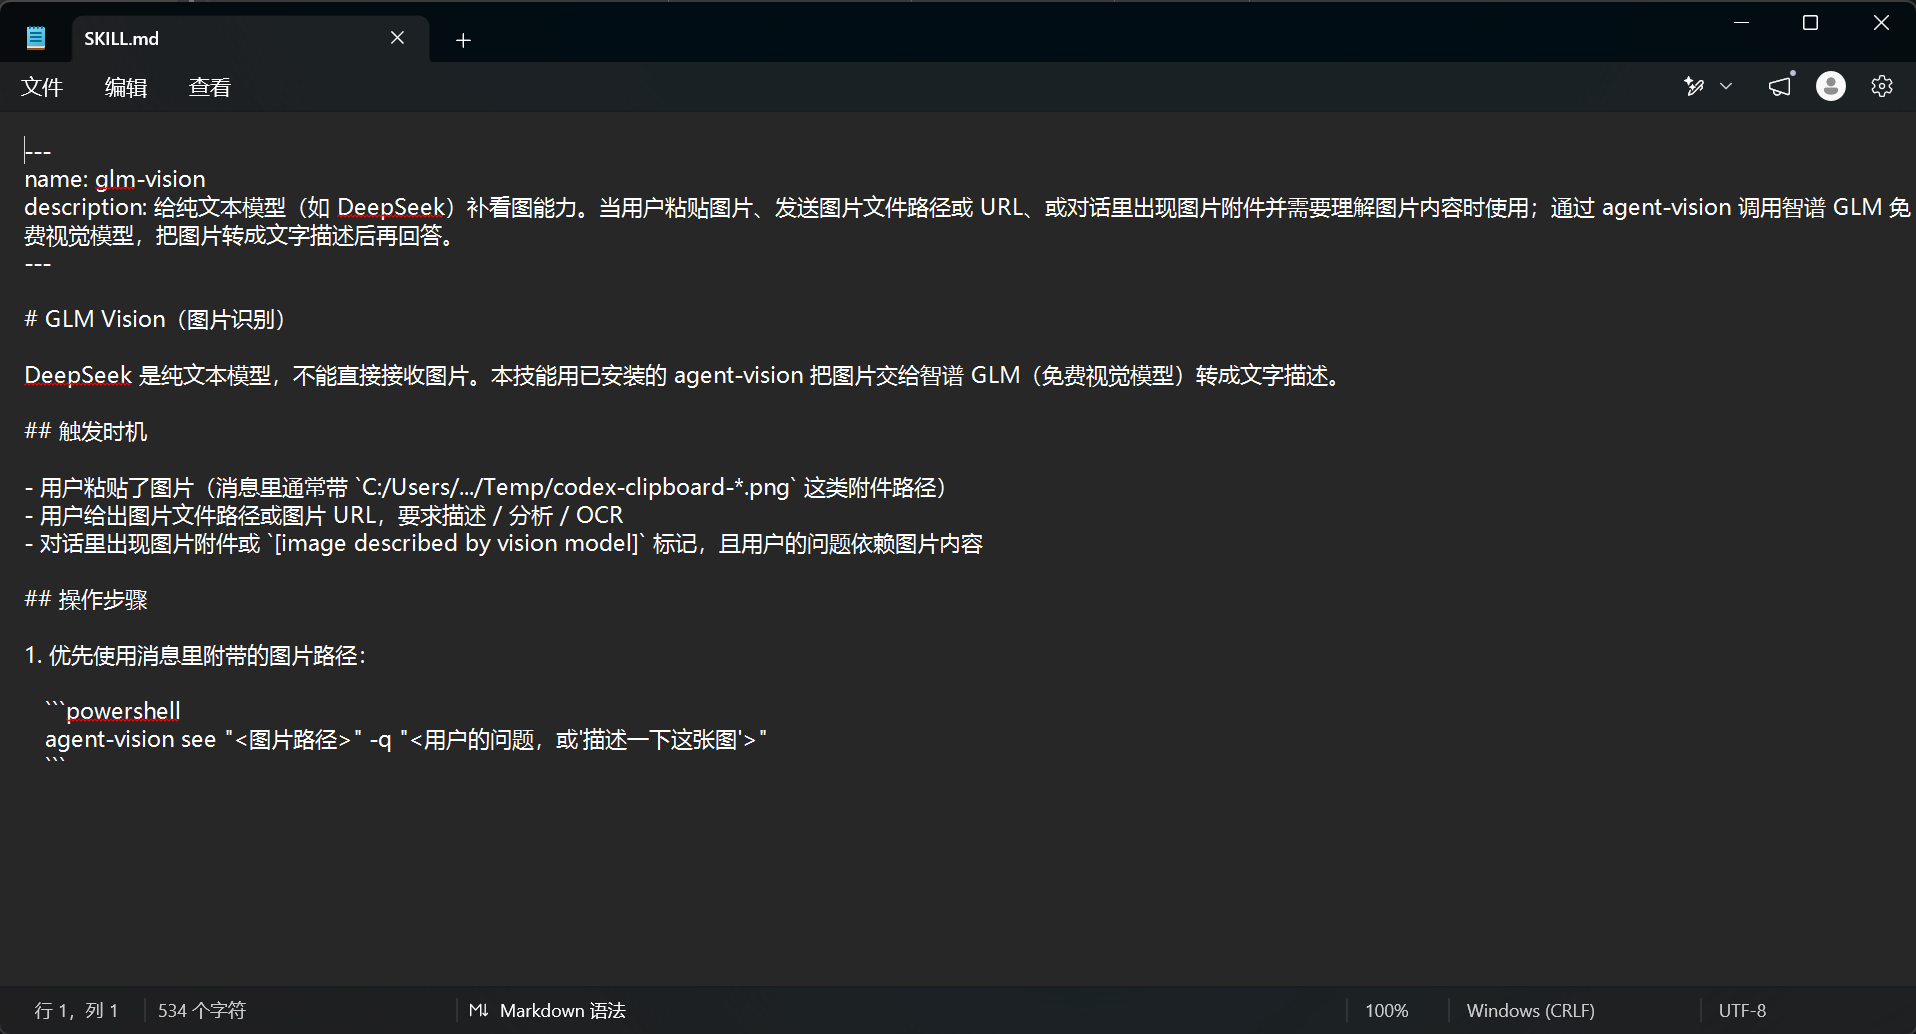This screenshot has width=1916, height=1034.
Task: Expand the rewrite dropdown chevron
Action: (x=1726, y=87)
